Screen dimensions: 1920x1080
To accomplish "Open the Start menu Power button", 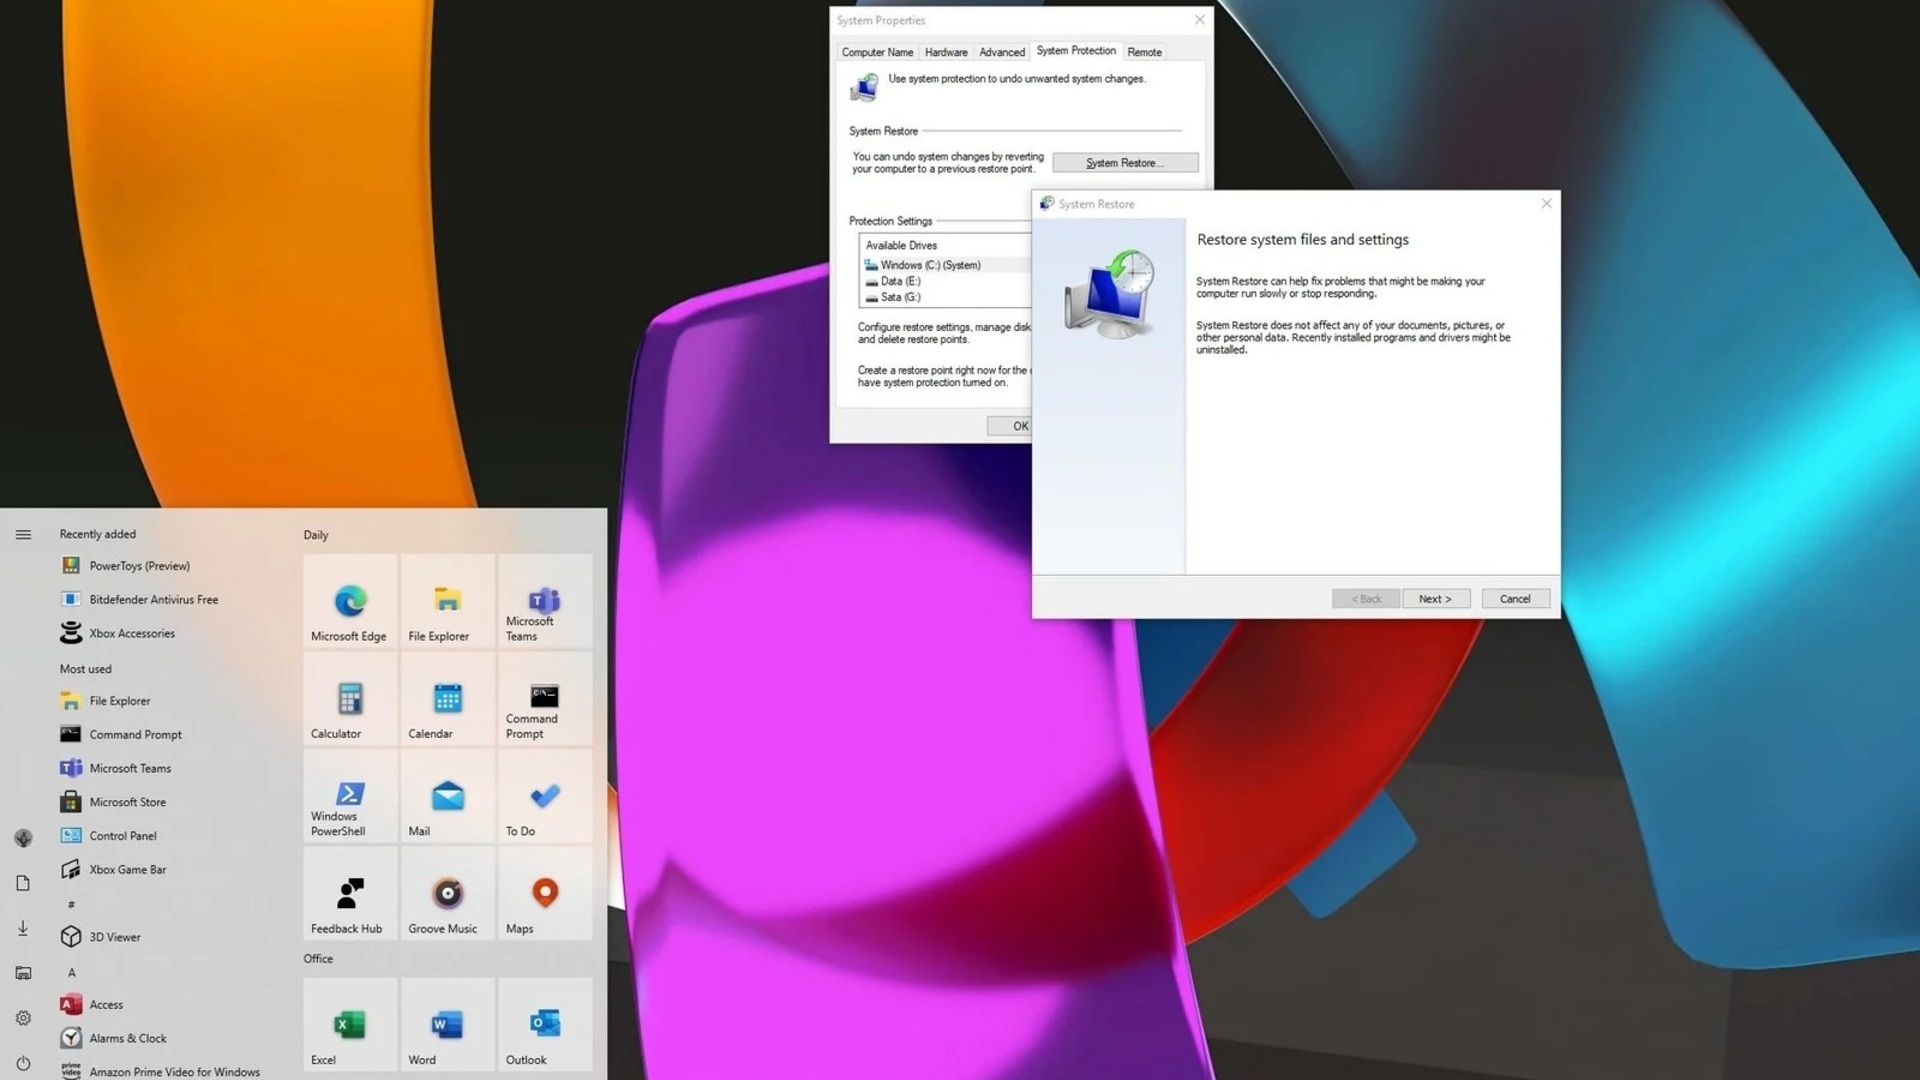I will coord(23,1064).
